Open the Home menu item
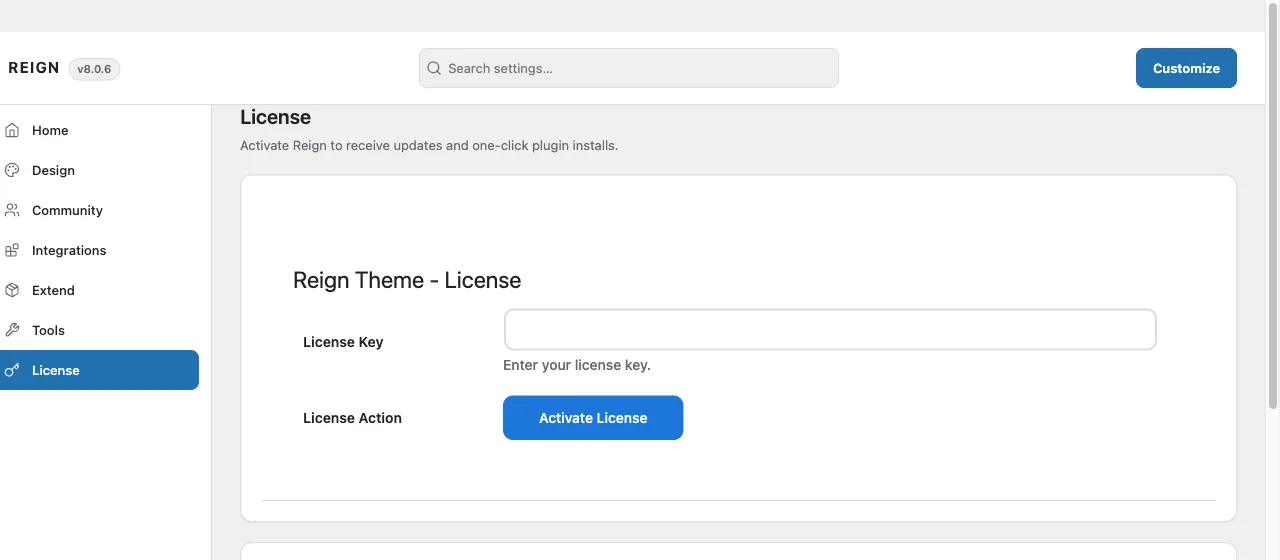This screenshot has width=1280, height=560. [x=99, y=130]
